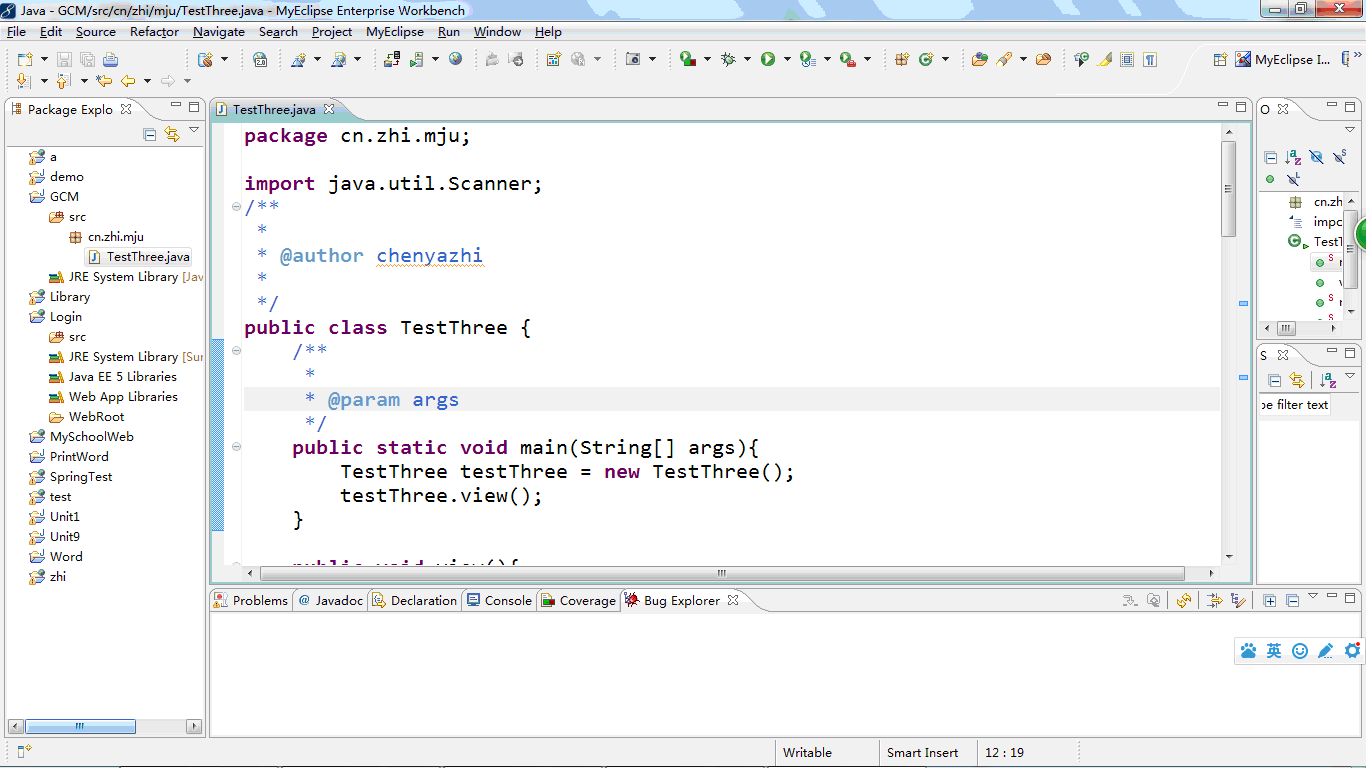
Task: Open Outline view menu triangle
Action: click(1350, 129)
